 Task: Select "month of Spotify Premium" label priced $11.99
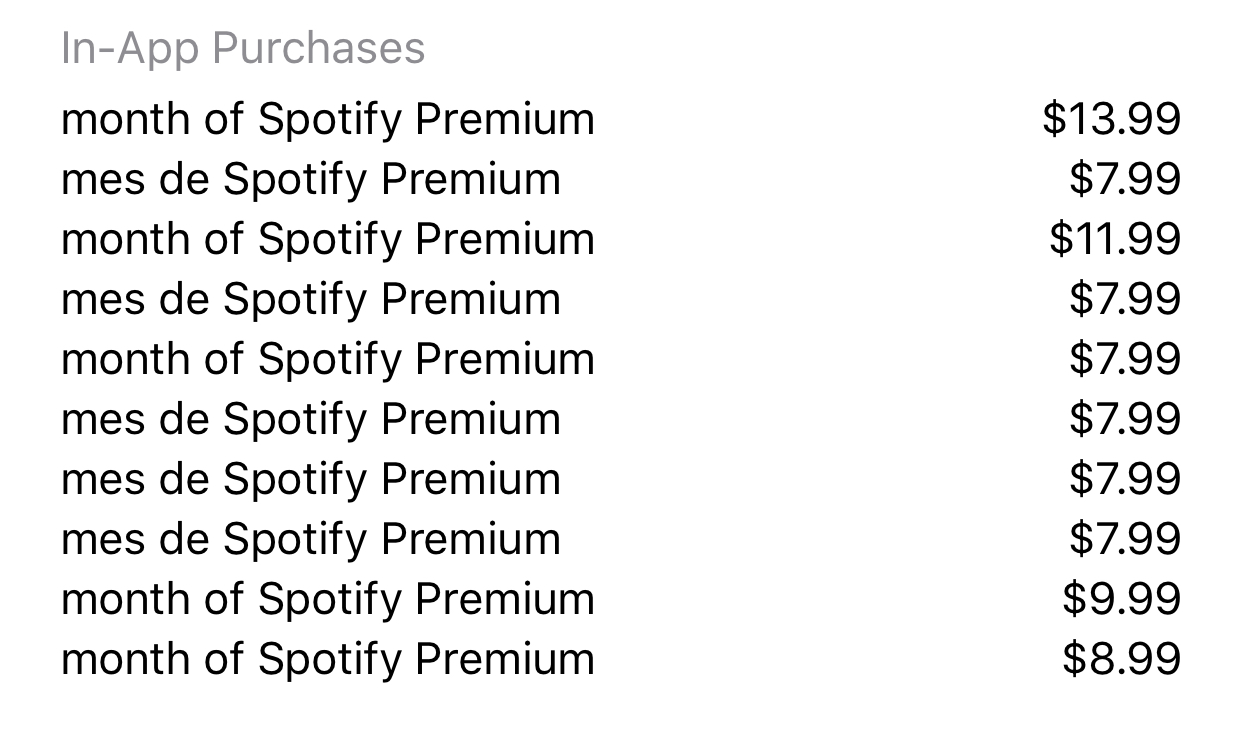[x=328, y=239]
